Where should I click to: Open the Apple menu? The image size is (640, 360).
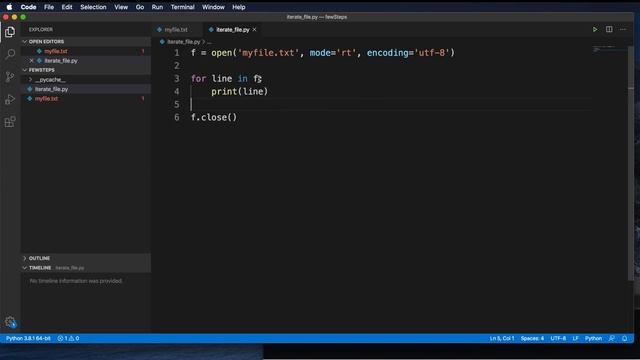[x=9, y=7]
